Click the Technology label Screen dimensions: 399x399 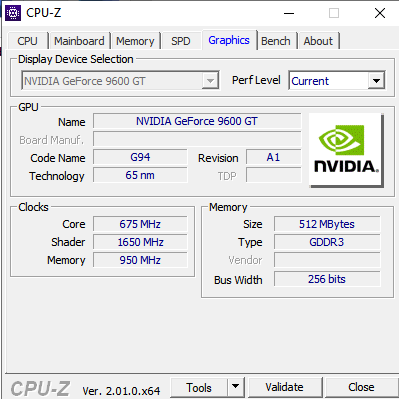point(57,176)
